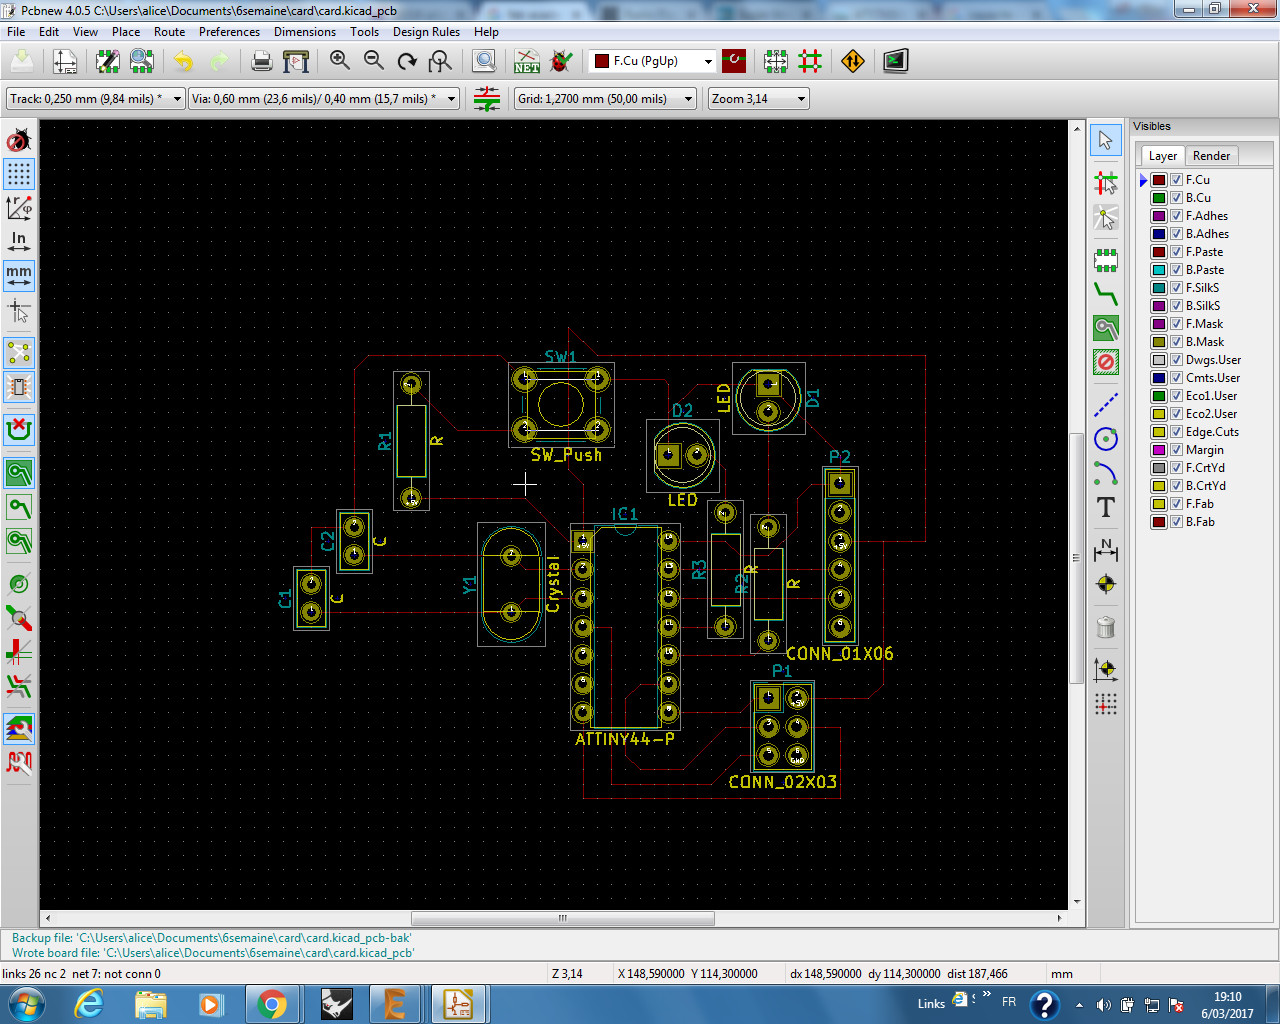Image resolution: width=1280 pixels, height=1024 pixels.
Task: Open the Design Rules menu
Action: click(x=426, y=32)
